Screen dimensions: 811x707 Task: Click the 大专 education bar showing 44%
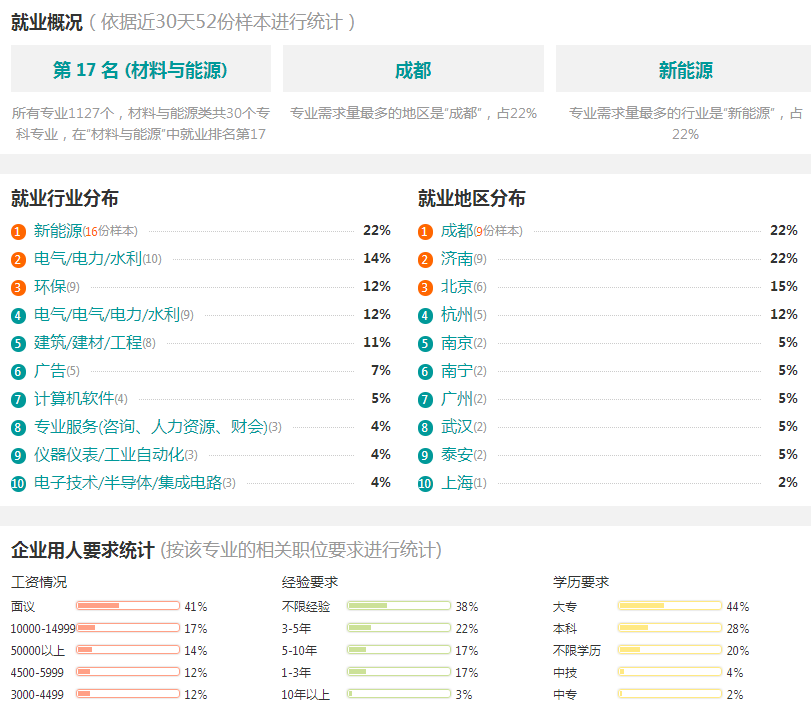tap(670, 606)
